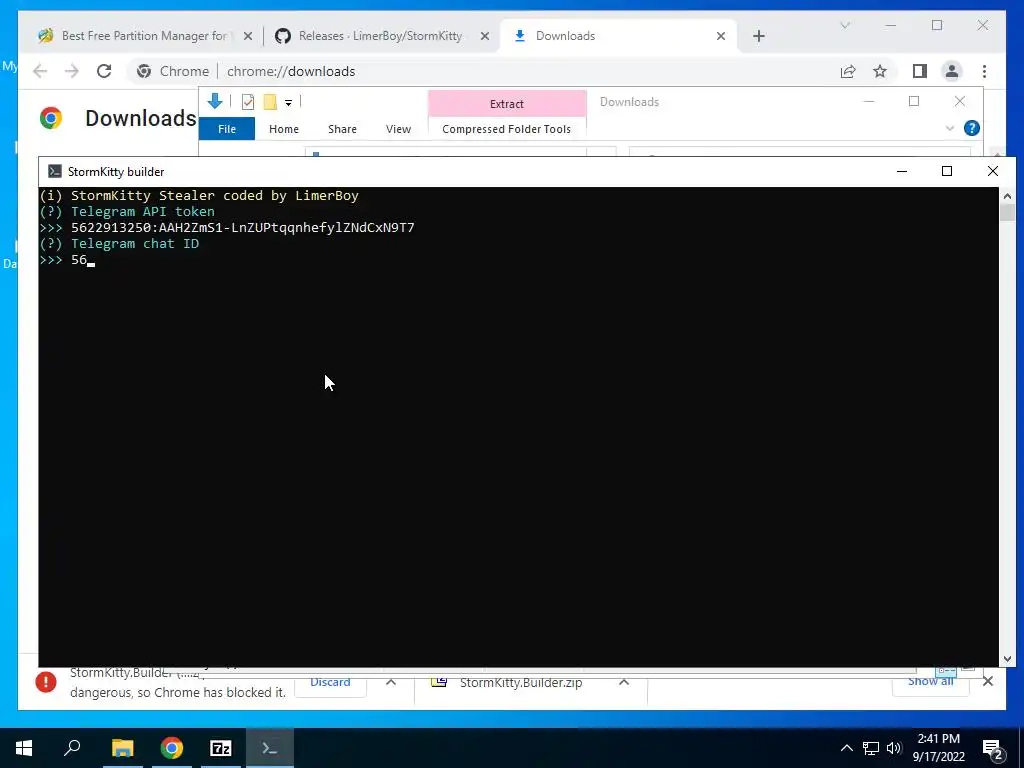The image size is (1024, 768).
Task: Open the View ribbon tab in Explorer
Action: coord(398,129)
